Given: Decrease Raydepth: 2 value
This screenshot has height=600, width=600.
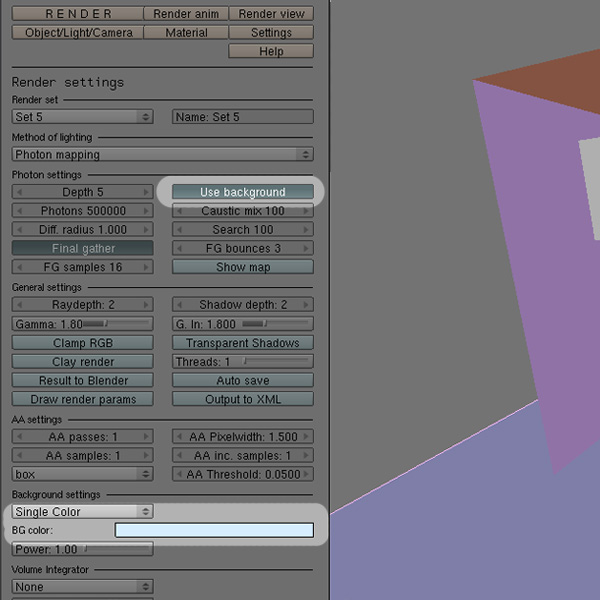Looking at the screenshot, I should tap(20, 305).
